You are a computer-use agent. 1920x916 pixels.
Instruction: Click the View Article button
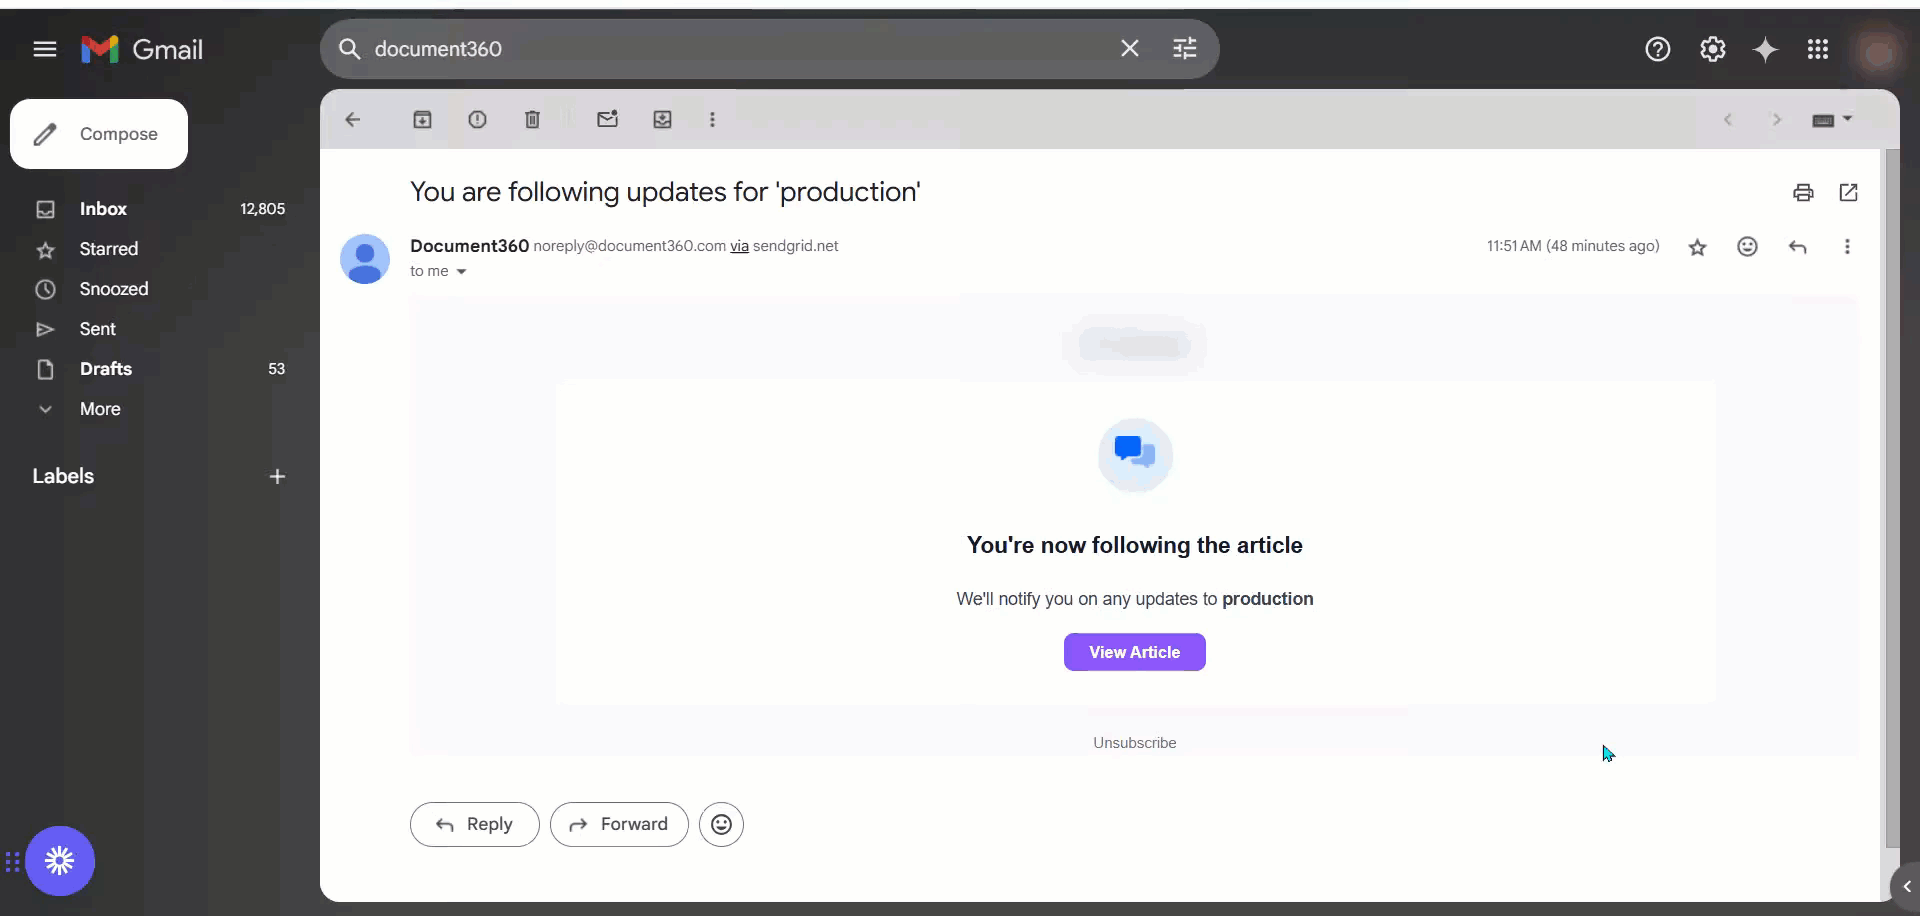[1135, 652]
